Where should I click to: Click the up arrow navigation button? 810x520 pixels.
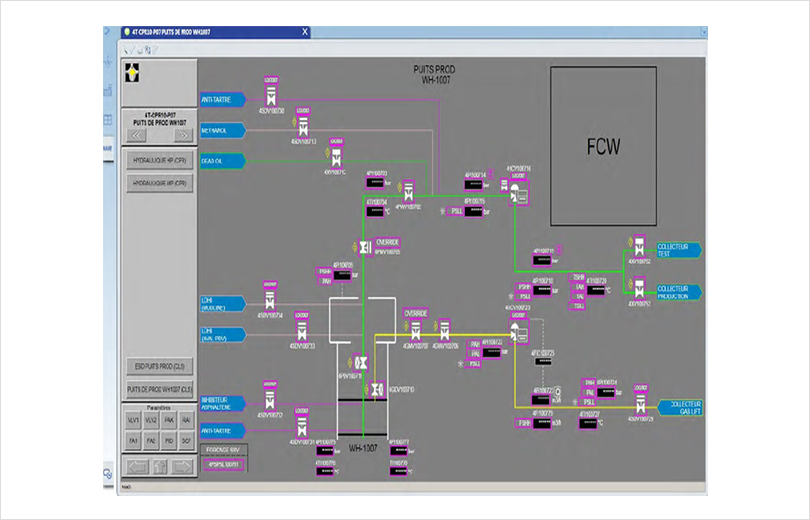tap(160, 467)
